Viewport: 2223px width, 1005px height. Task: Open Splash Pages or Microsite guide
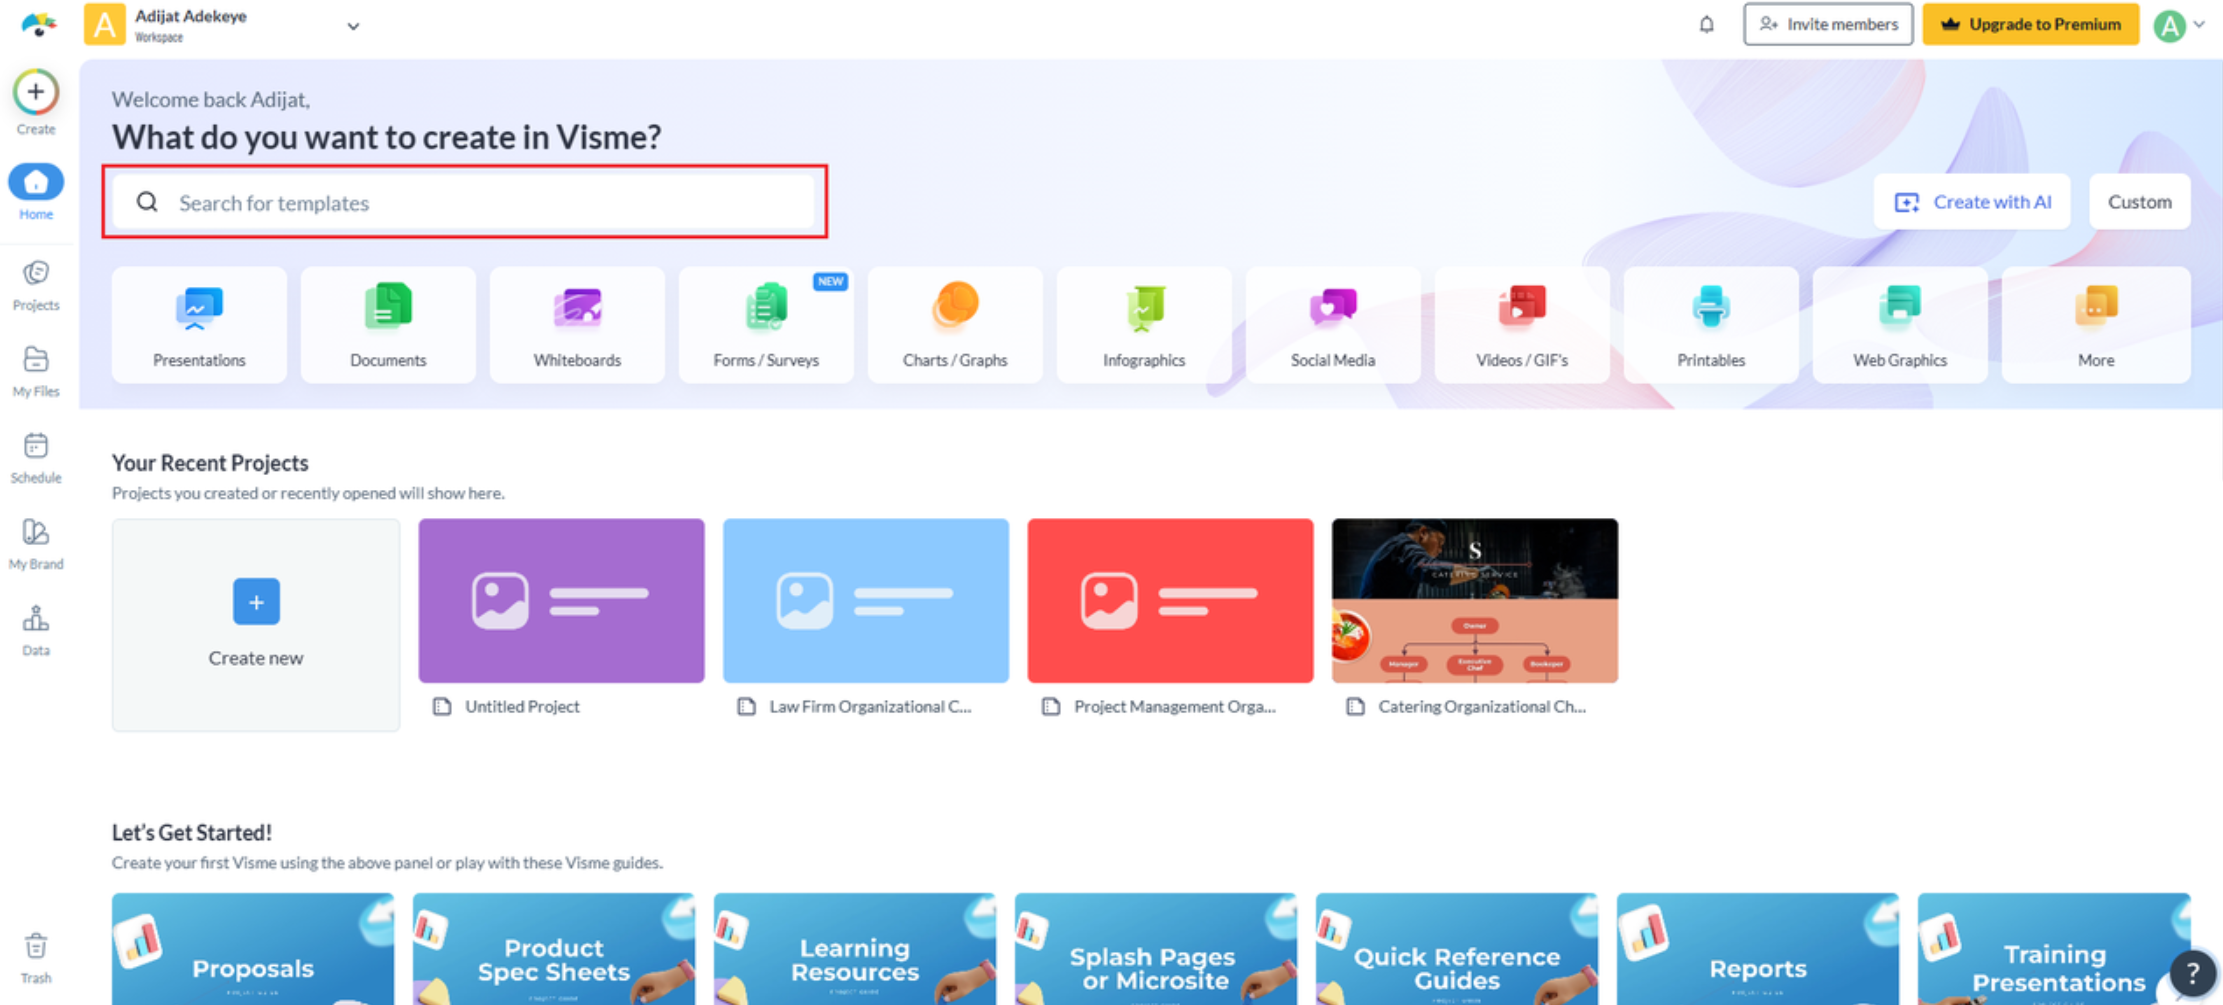point(1156,949)
